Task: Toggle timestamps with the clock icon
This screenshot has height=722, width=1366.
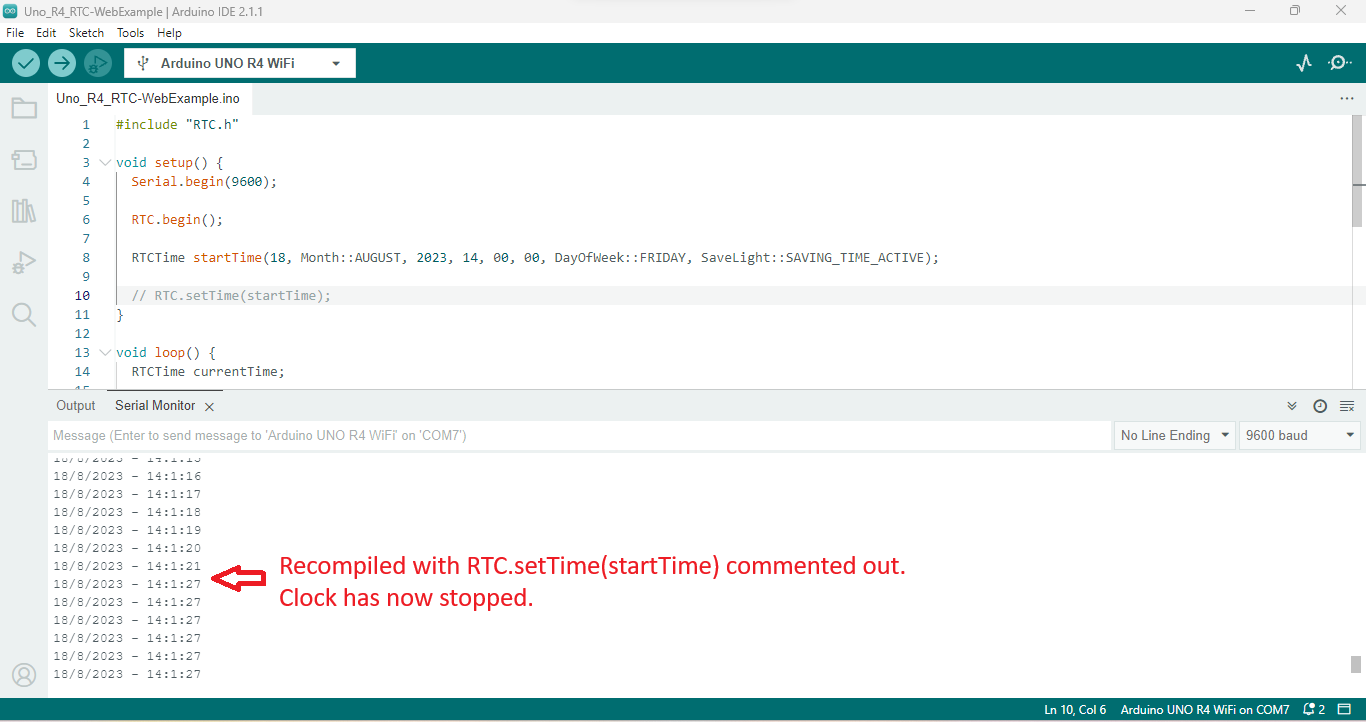Action: click(1320, 405)
